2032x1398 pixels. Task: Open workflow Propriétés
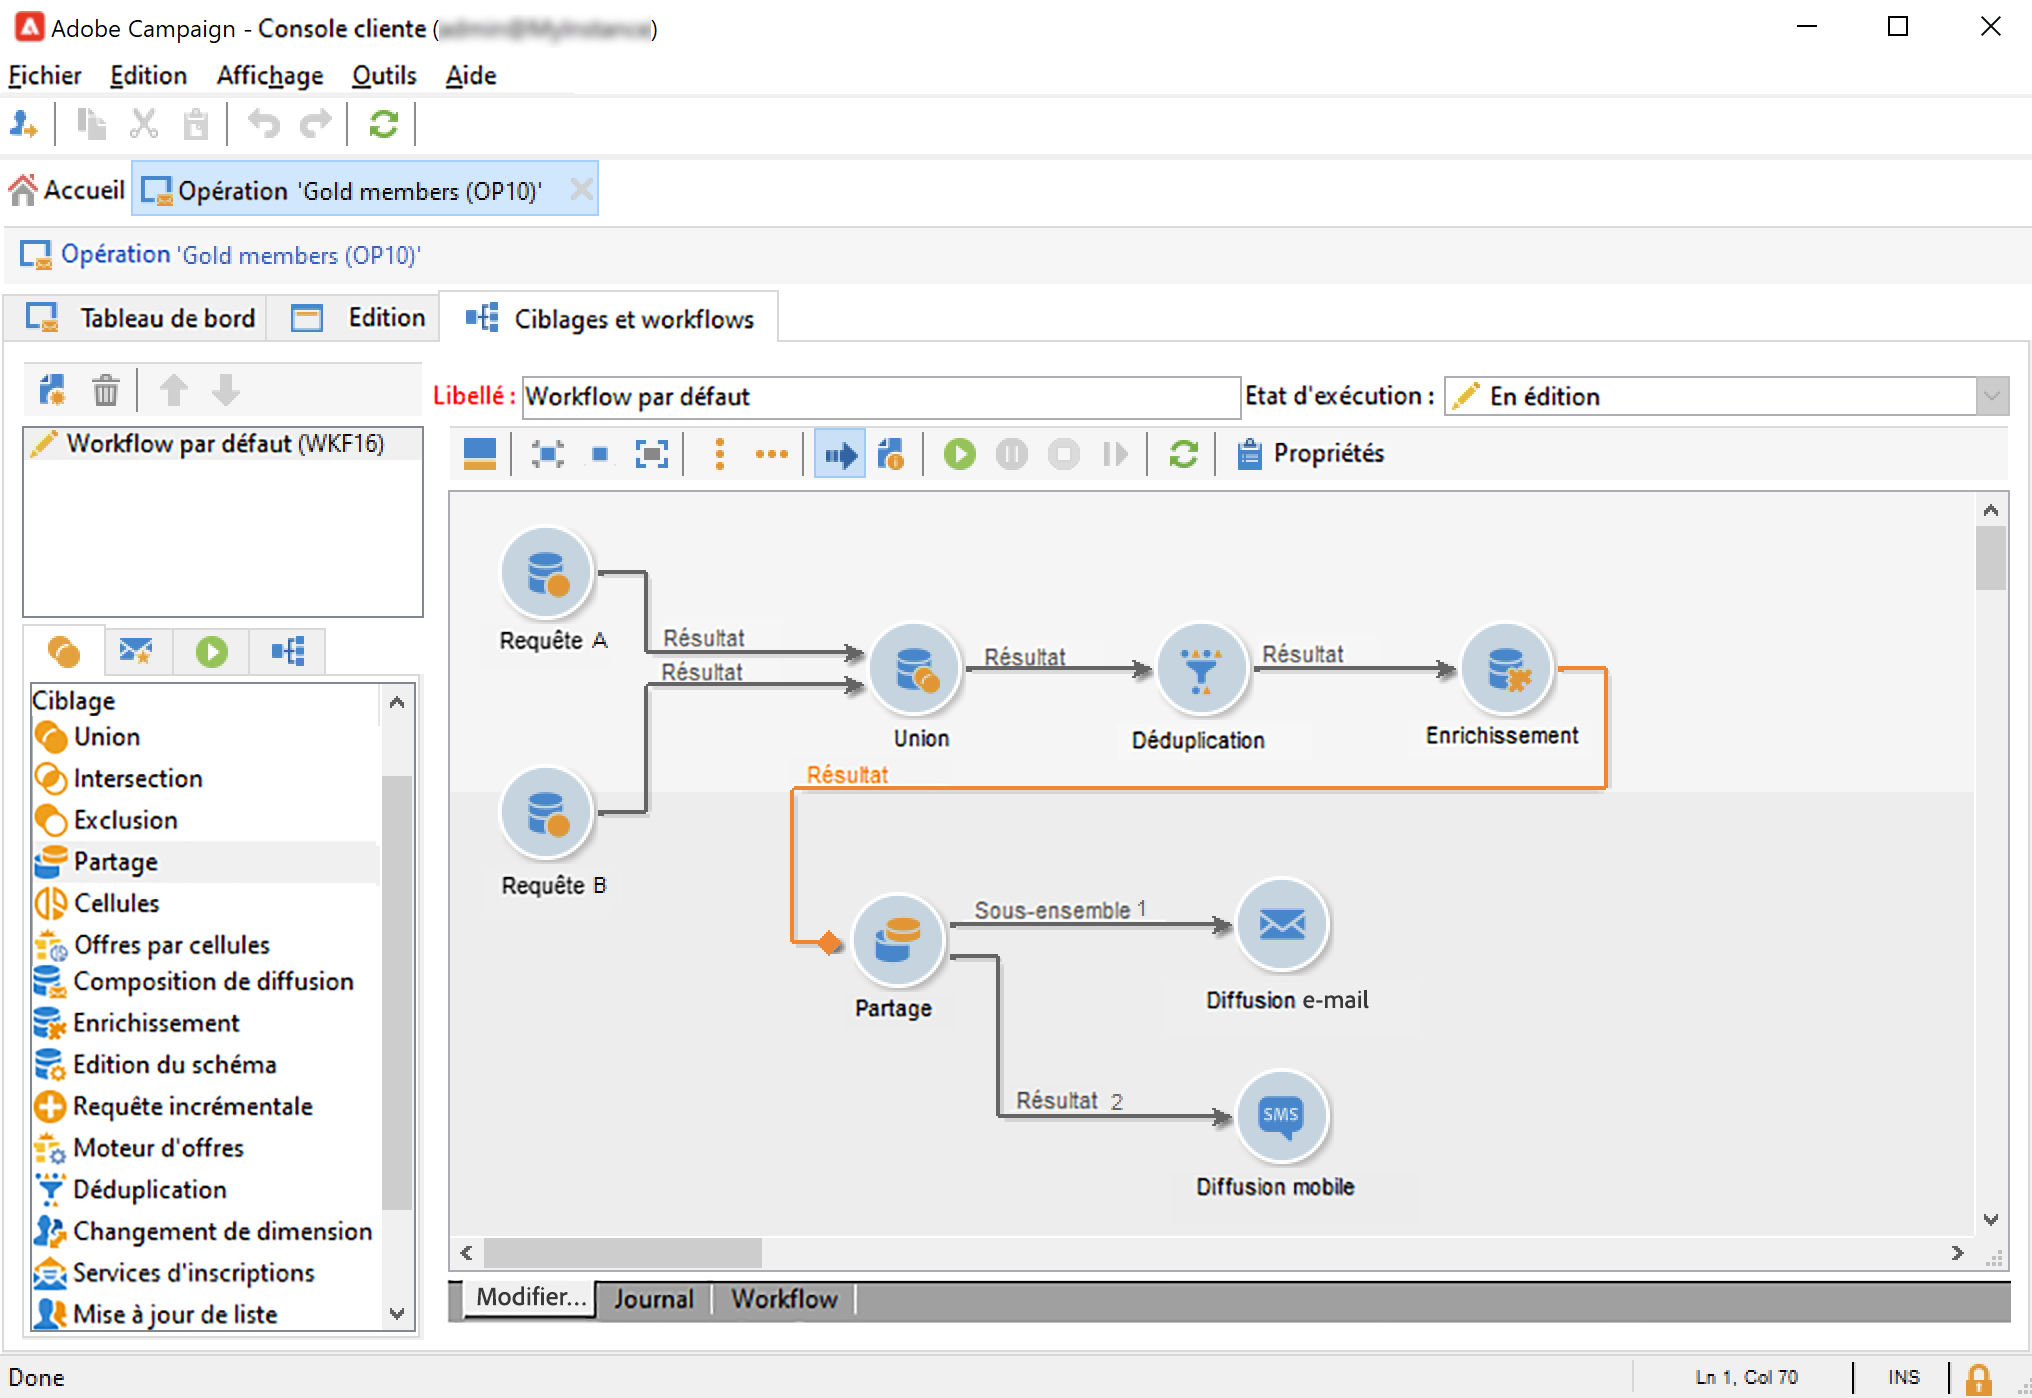[x=1310, y=454]
